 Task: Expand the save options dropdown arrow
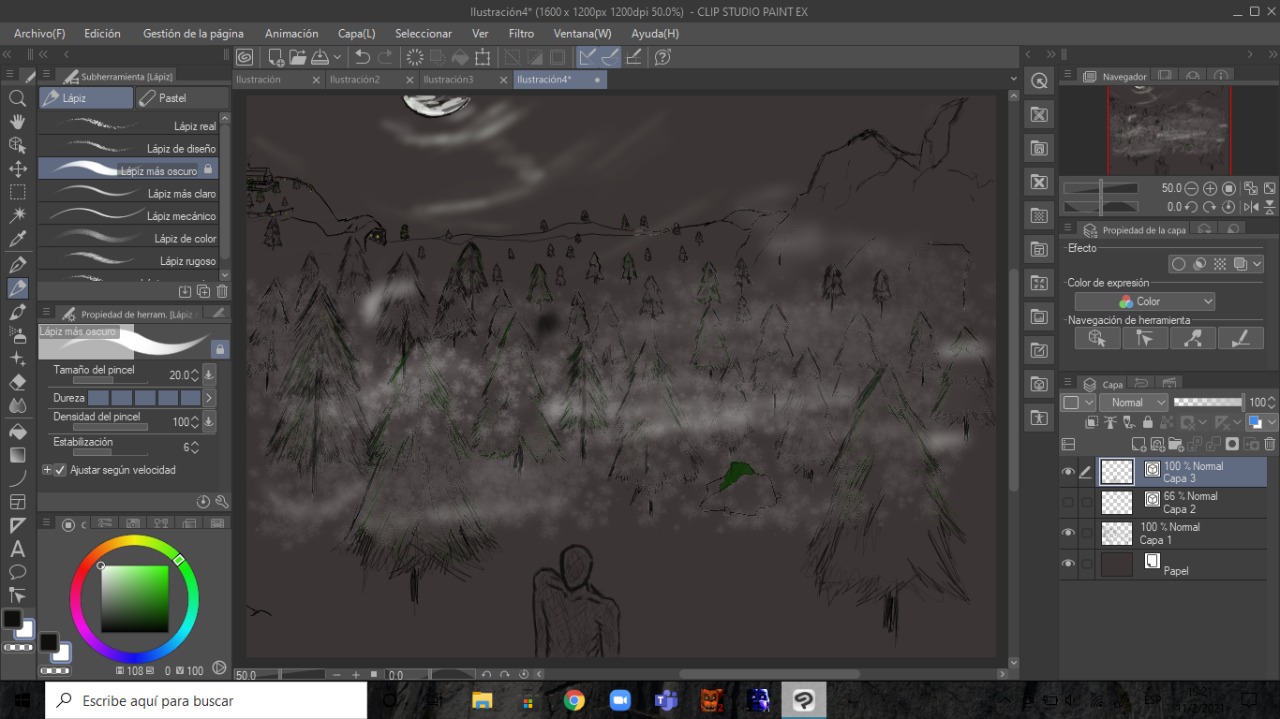[x=338, y=58]
